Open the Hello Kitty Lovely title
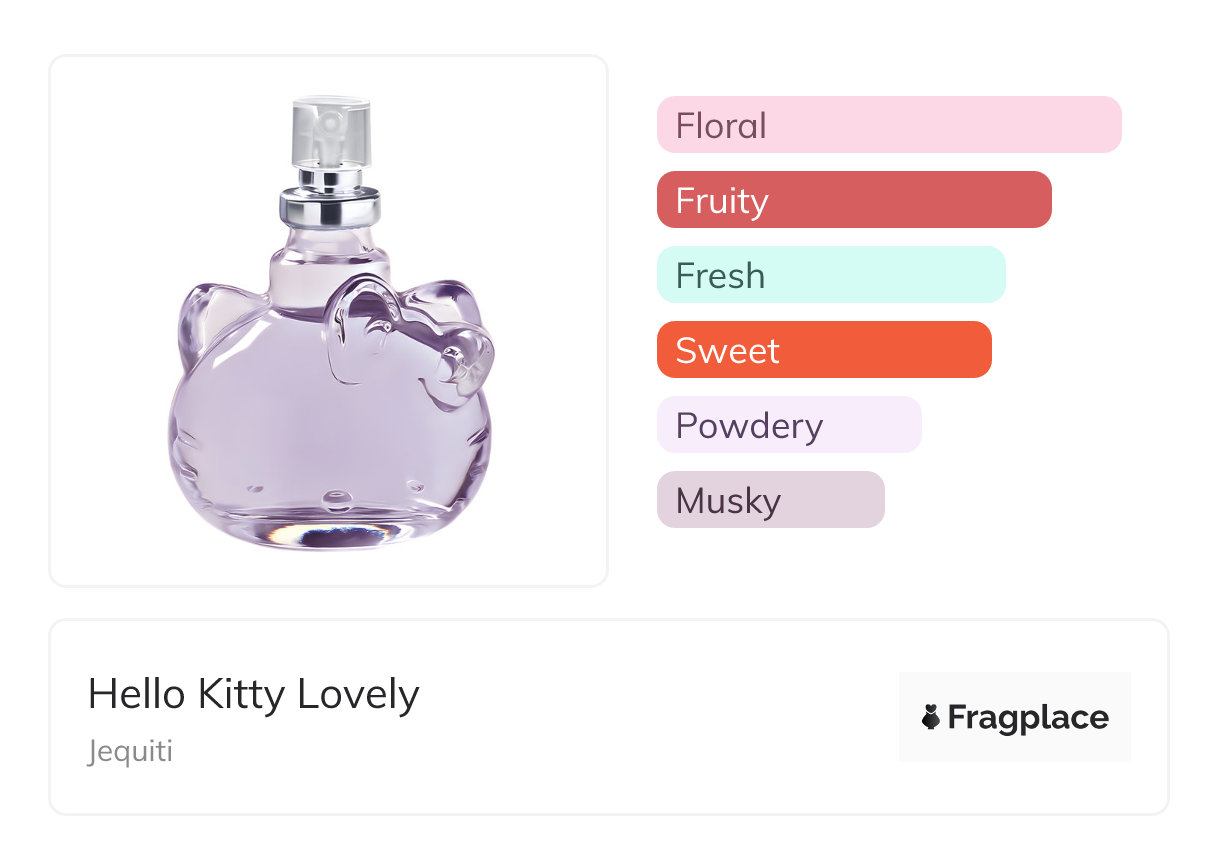This screenshot has width=1218, height=864. point(253,694)
